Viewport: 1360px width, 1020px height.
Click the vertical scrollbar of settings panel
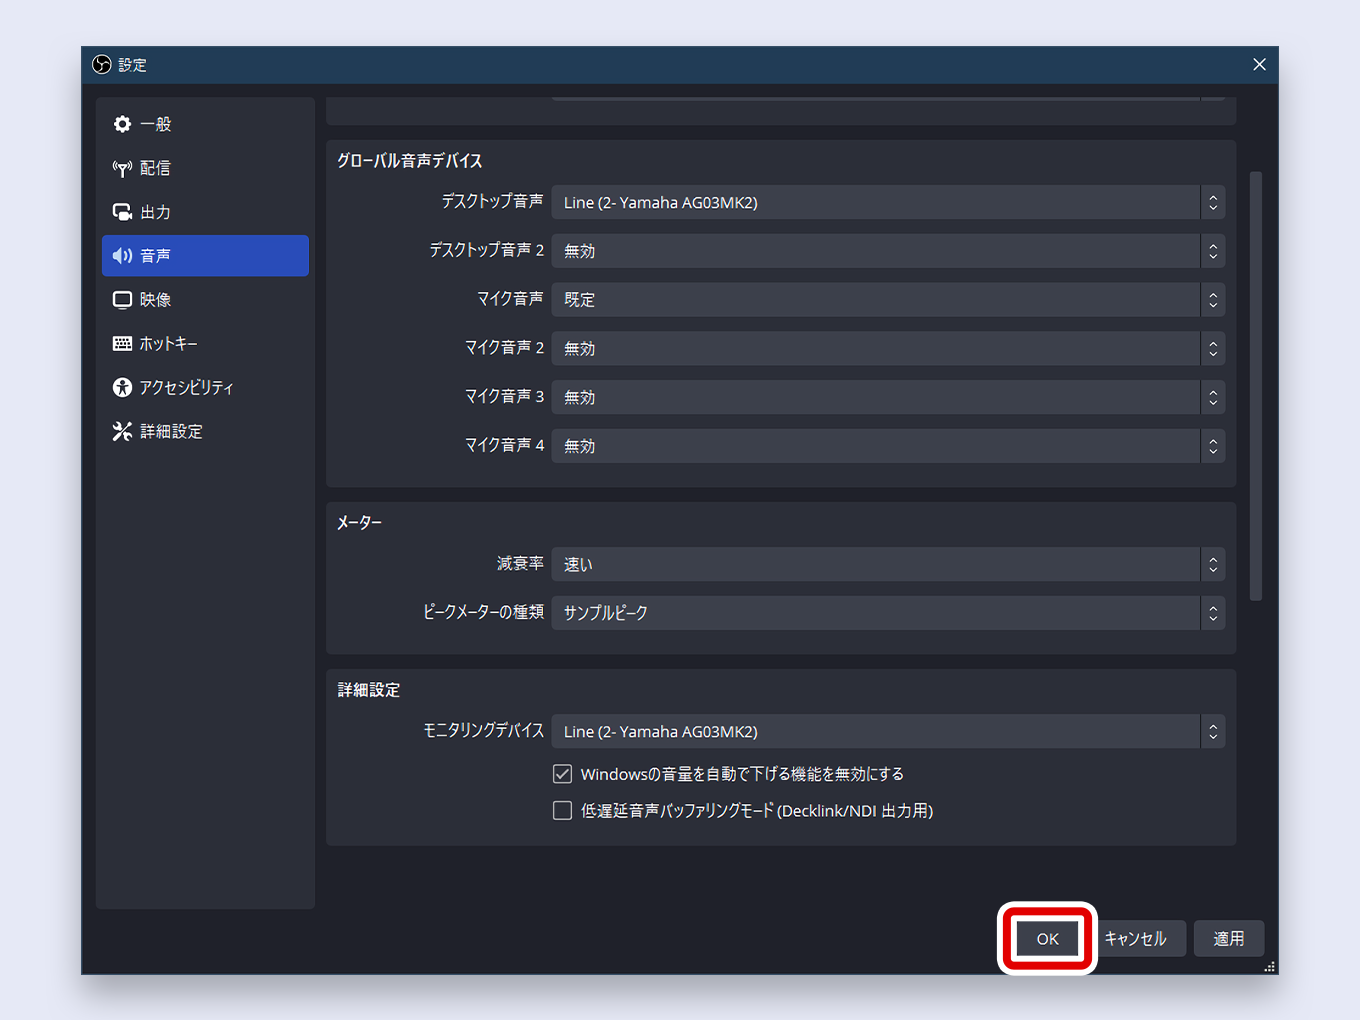[1256, 386]
